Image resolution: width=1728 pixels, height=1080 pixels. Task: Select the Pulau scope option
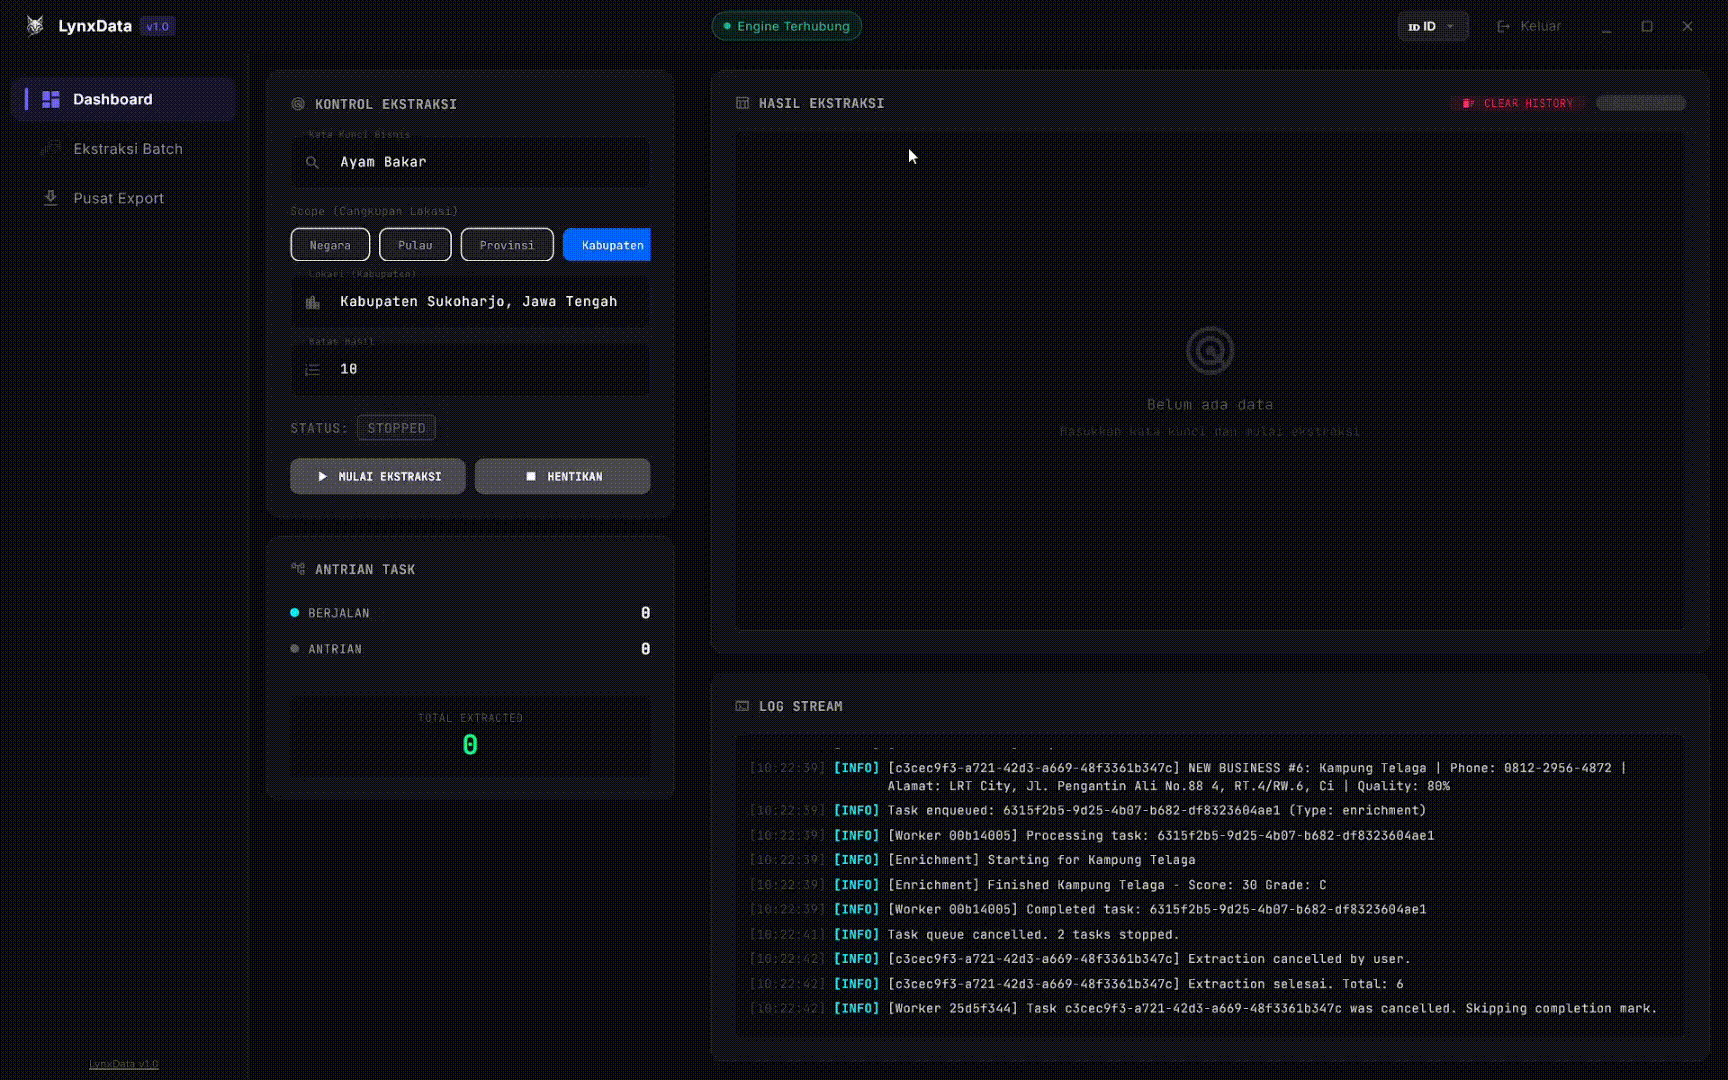pyautogui.click(x=415, y=245)
